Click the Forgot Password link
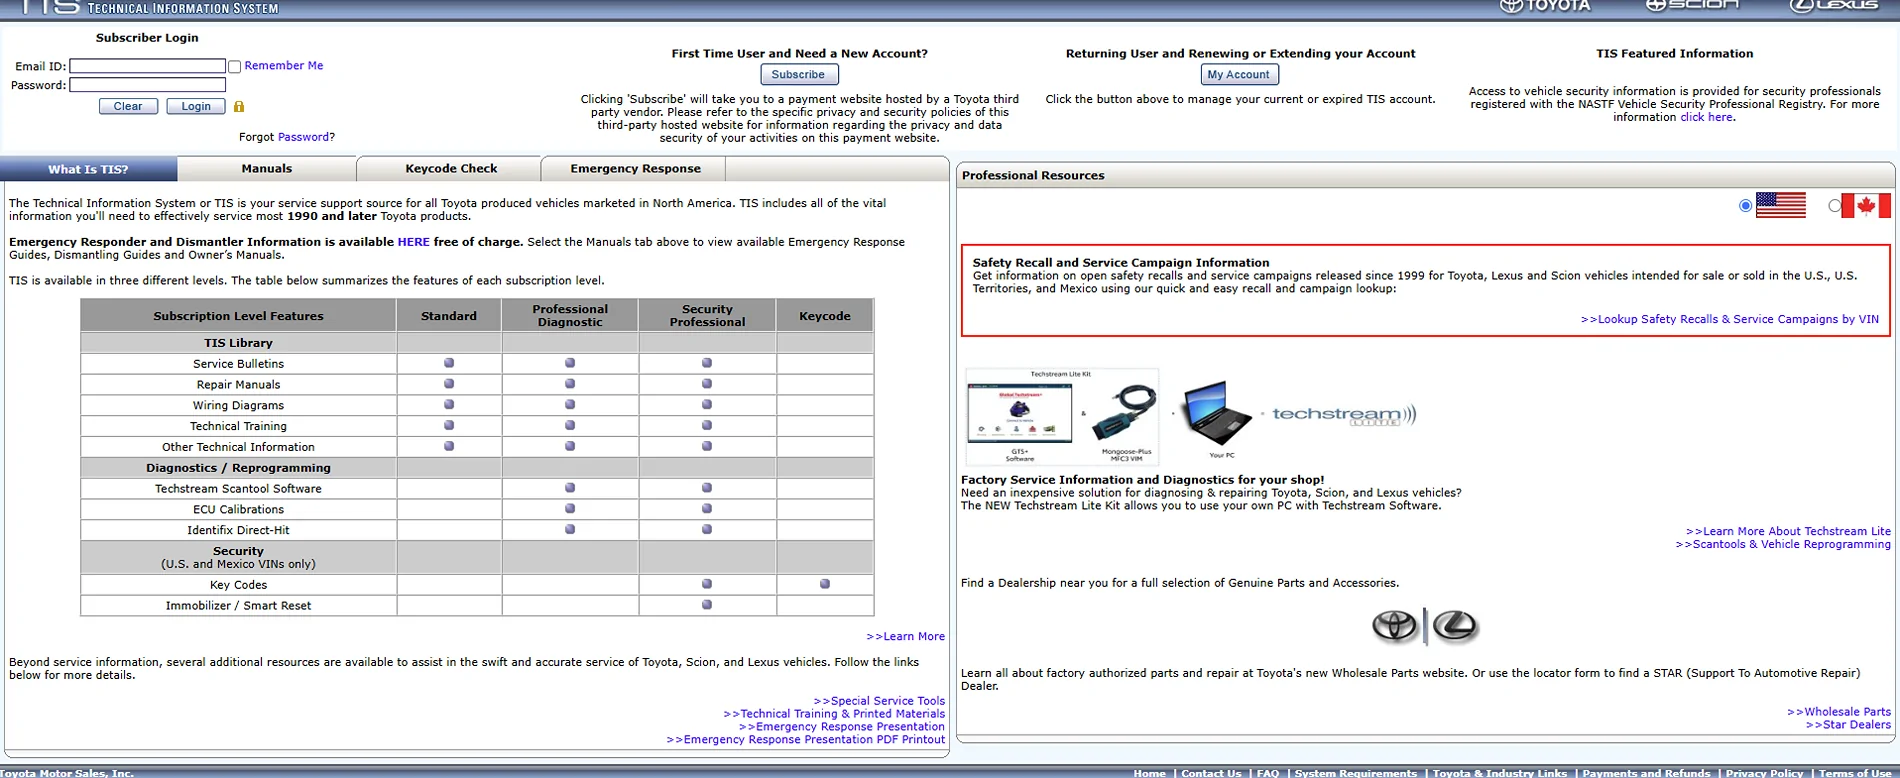The height and width of the screenshot is (778, 1900). click(303, 137)
